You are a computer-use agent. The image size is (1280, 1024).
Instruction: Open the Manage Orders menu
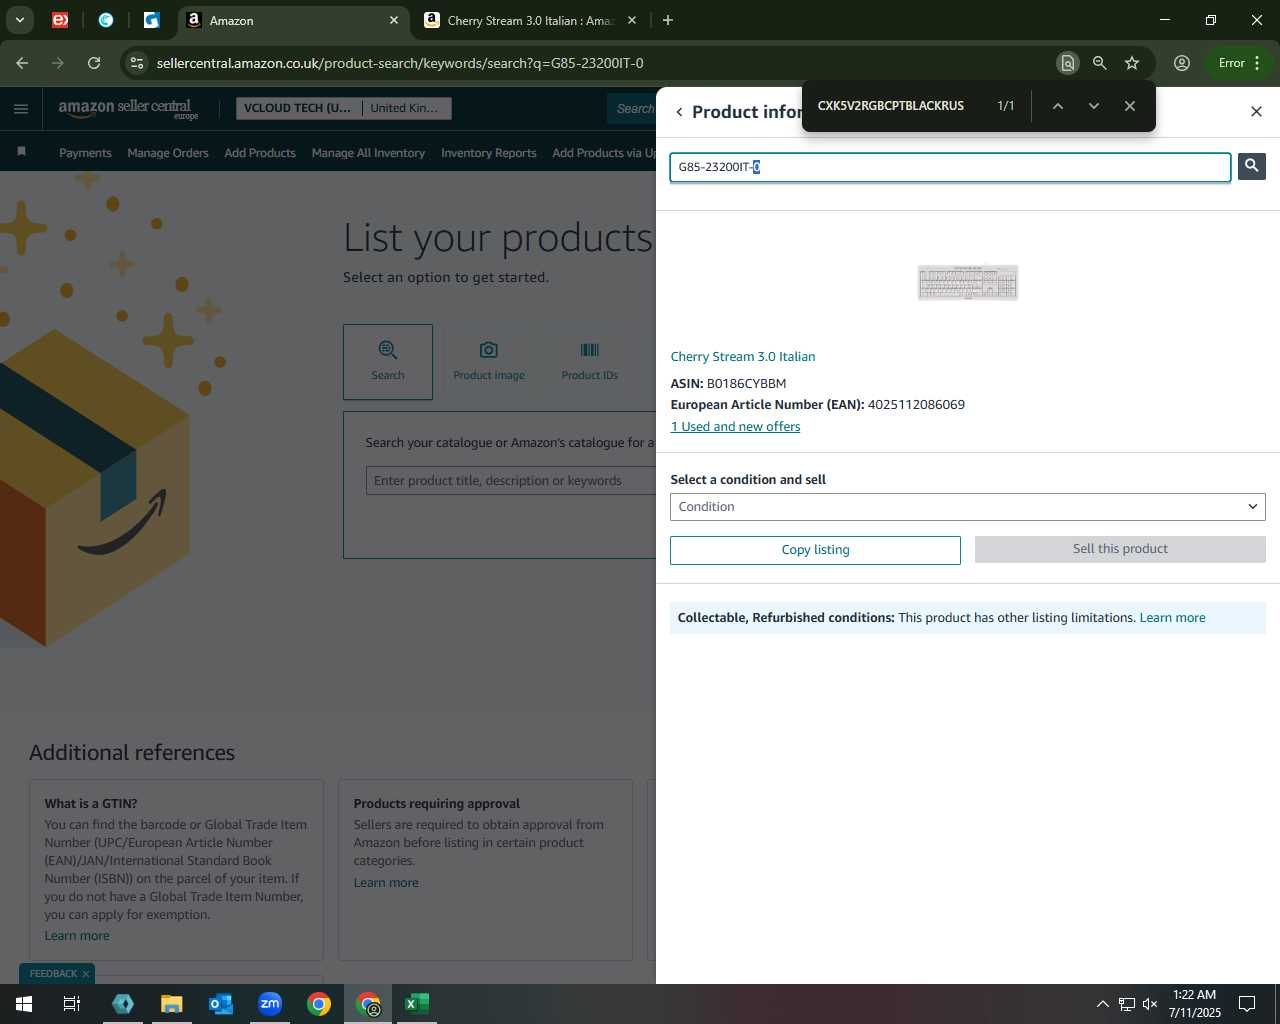(168, 153)
